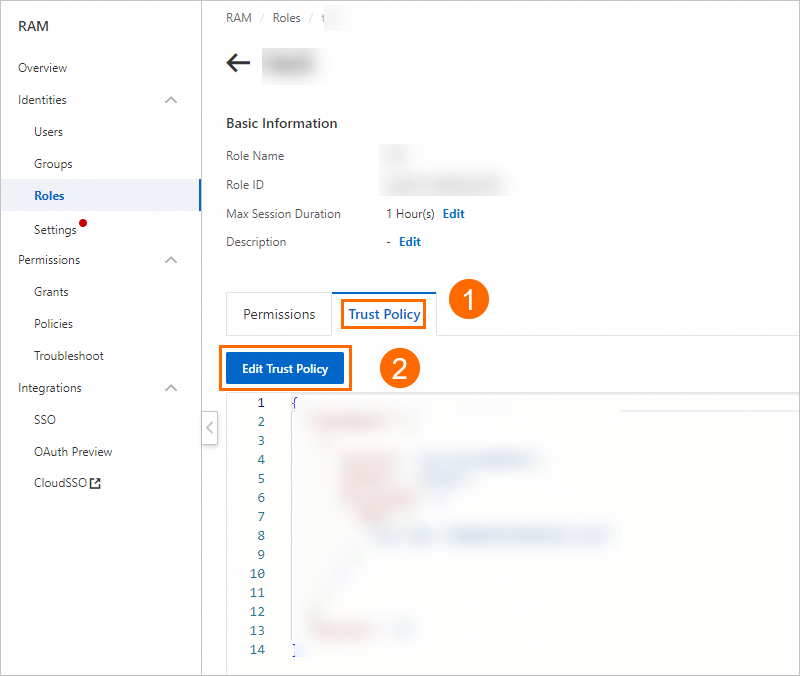Click the 1 Hour(s) value
The height and width of the screenshot is (676, 800).
pyautogui.click(x=410, y=214)
